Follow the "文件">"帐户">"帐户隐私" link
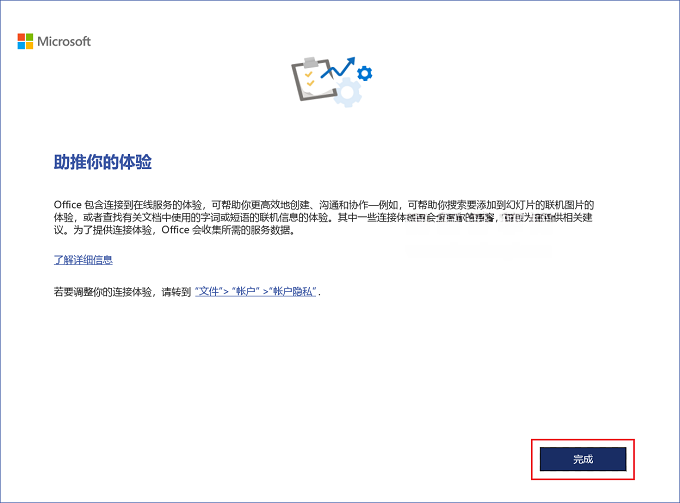 (x=255, y=291)
